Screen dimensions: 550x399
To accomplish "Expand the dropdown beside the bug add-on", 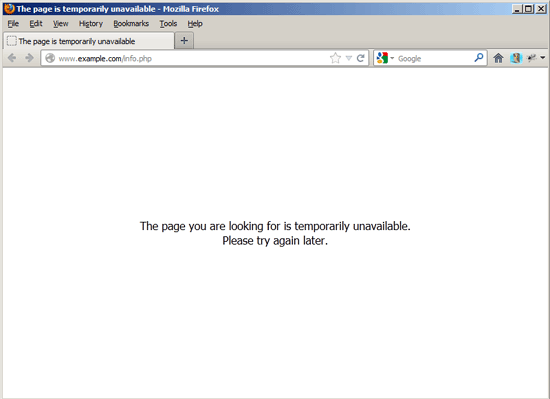I will tap(543, 58).
